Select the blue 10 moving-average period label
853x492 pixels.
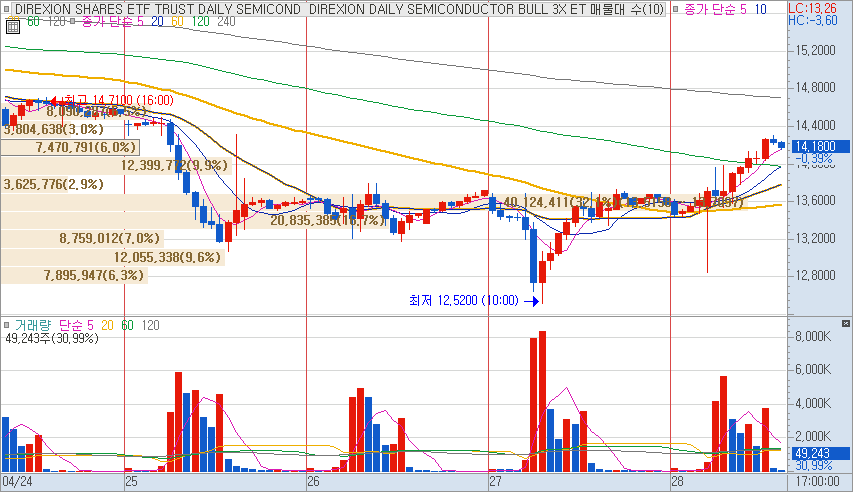(x=760, y=9)
